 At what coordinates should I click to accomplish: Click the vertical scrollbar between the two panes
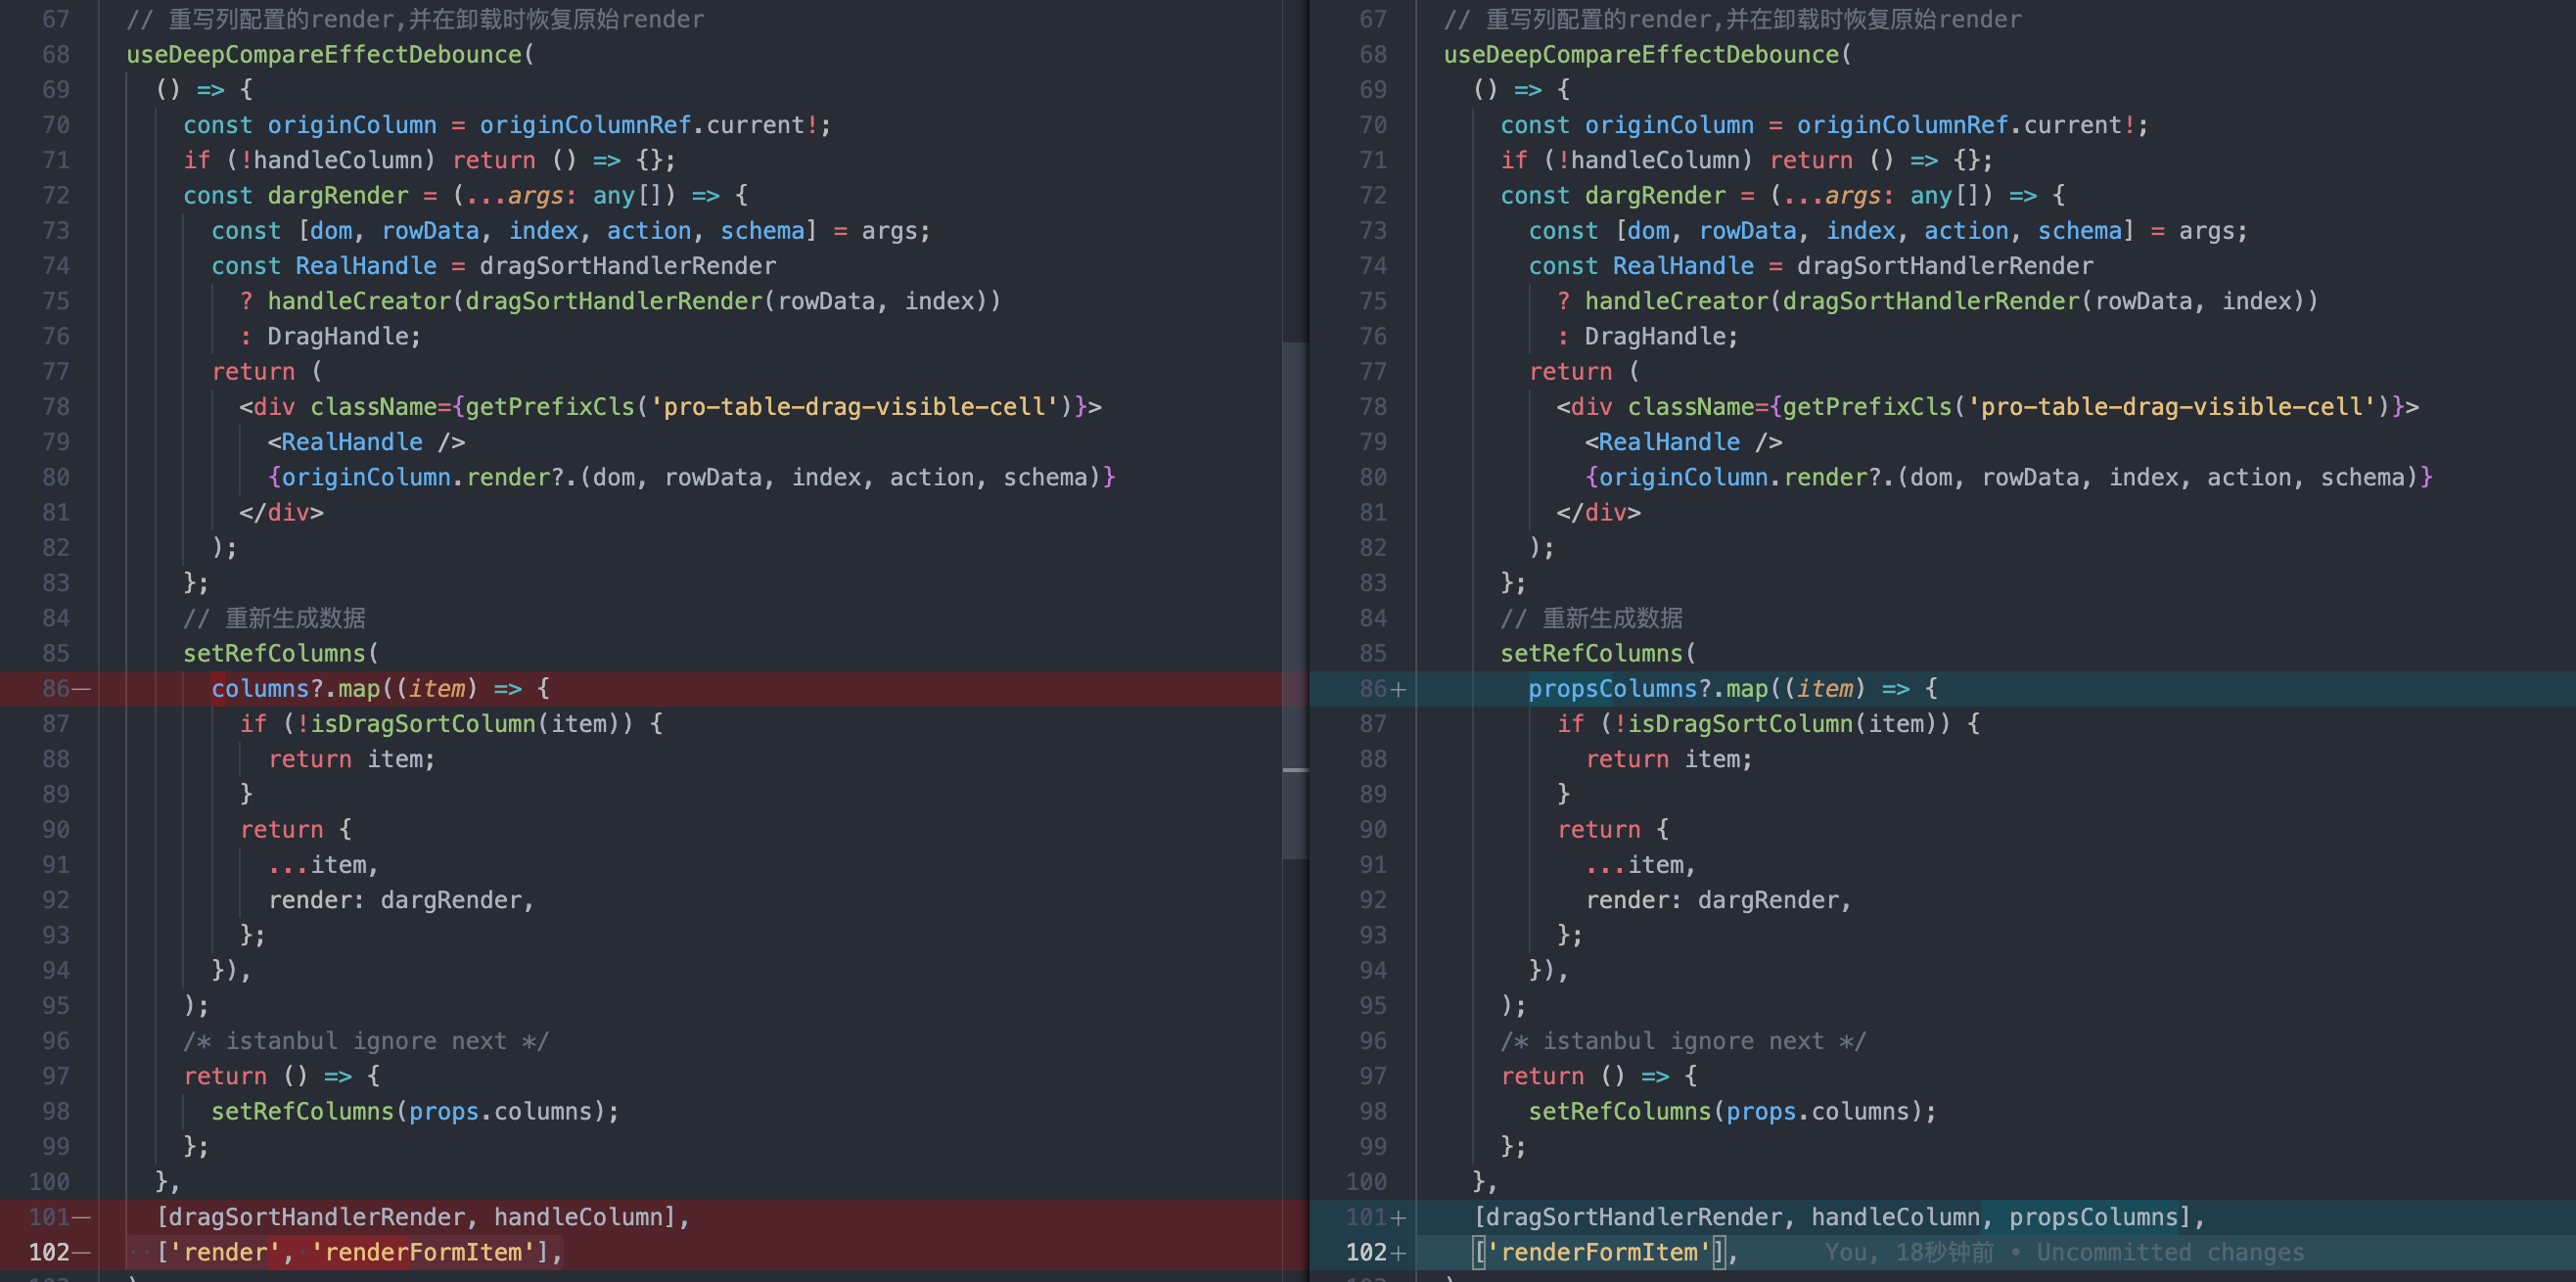[1295, 600]
